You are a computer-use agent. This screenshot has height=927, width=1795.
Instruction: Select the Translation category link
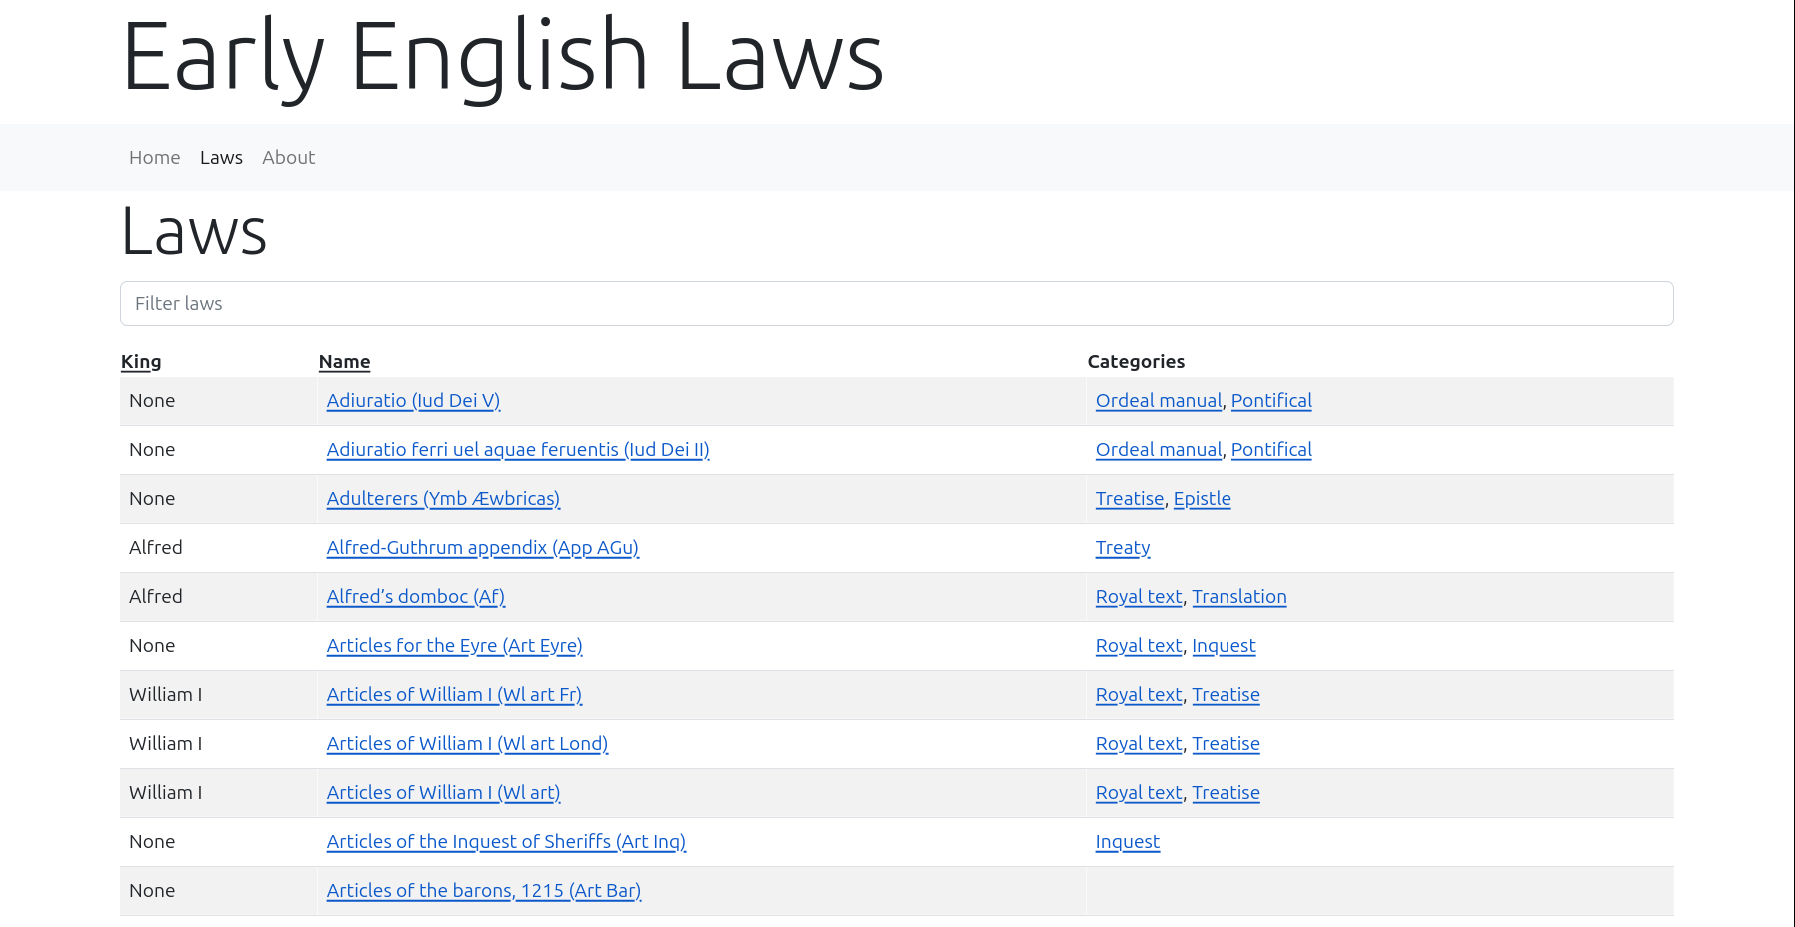click(x=1238, y=597)
